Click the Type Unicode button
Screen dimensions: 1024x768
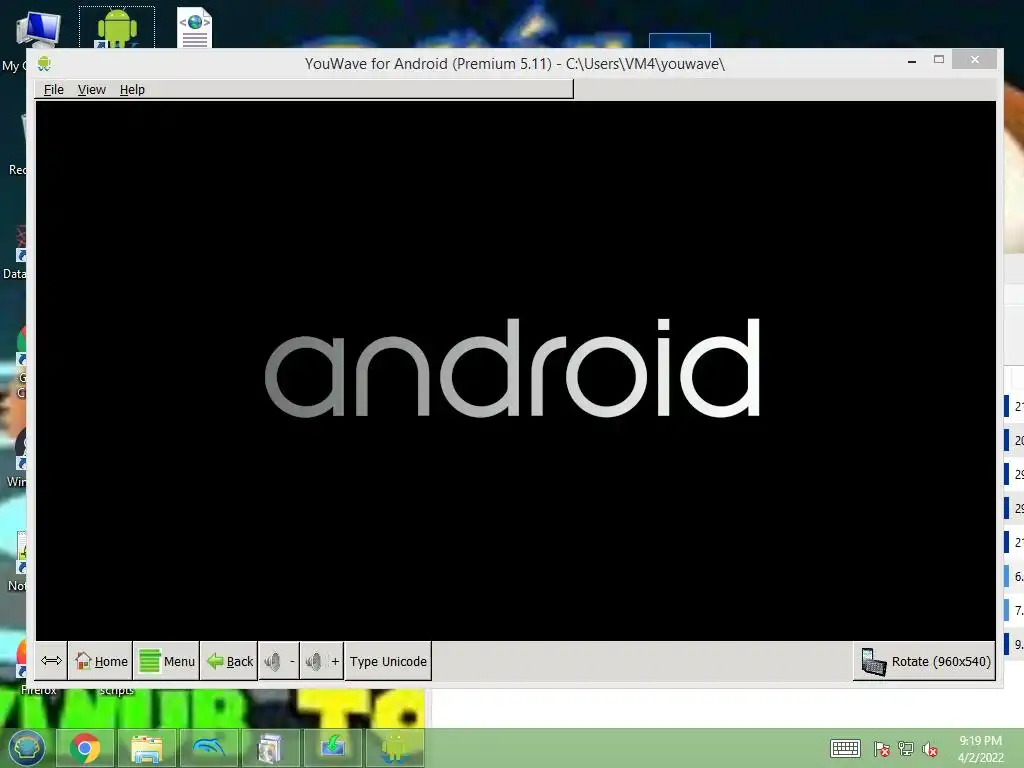point(388,661)
